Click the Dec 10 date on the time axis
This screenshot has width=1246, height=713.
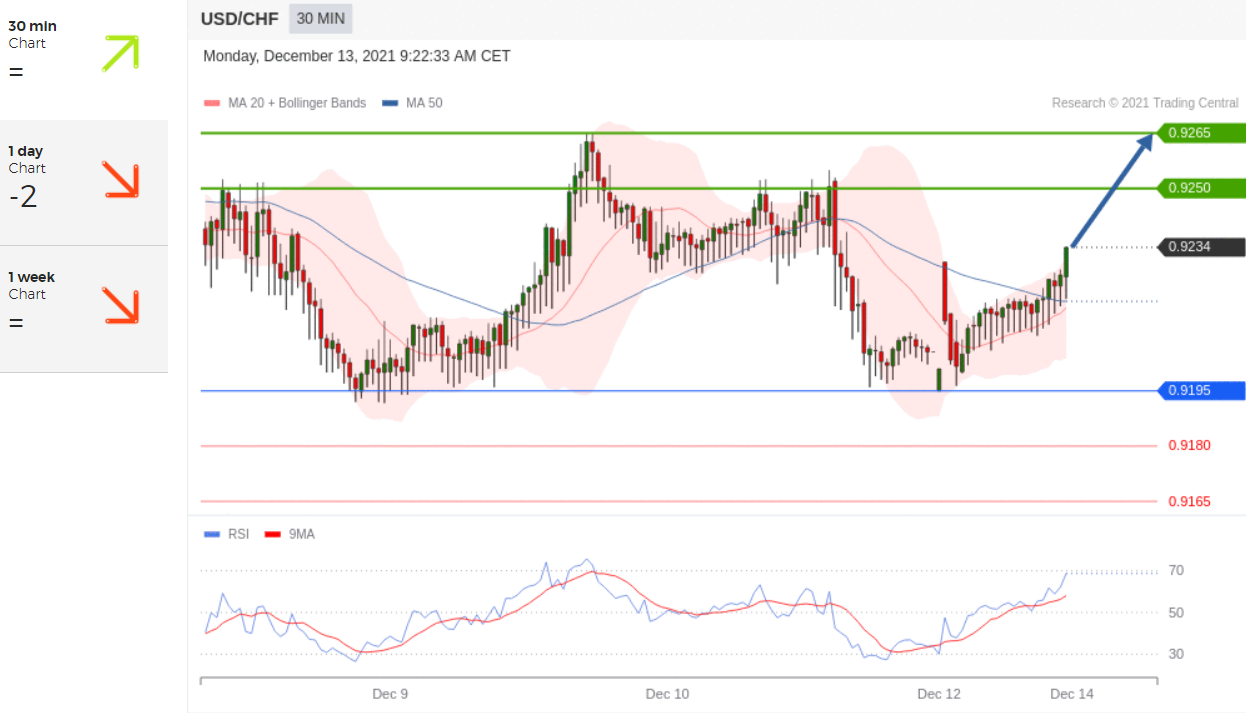[667, 694]
